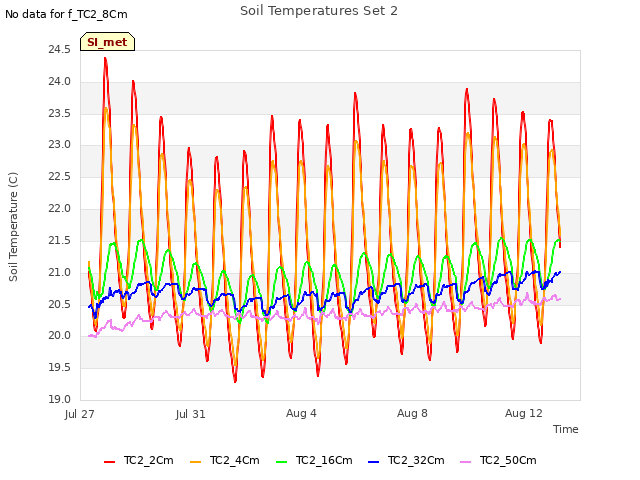This screenshot has width=640, height=480.
Task: Click the 22.0 y-axis tick label
Action: pyautogui.click(x=60, y=208)
